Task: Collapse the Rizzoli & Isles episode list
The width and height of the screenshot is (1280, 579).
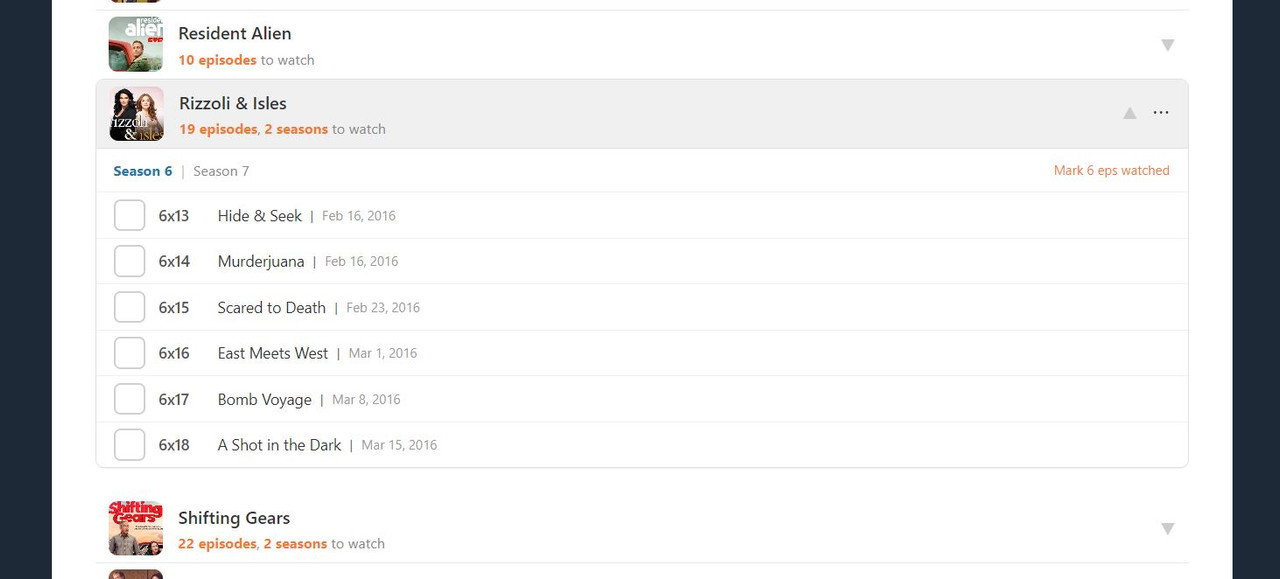Action: coord(1129,113)
